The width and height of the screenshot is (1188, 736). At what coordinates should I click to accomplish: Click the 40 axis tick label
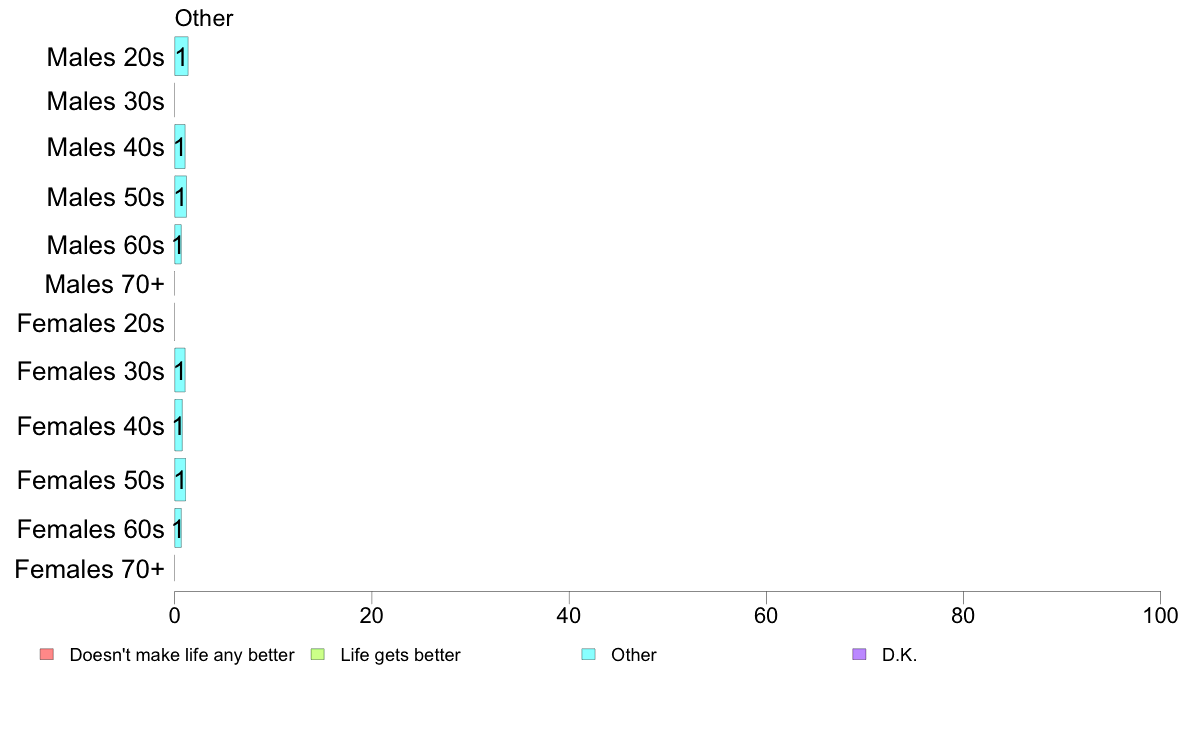569,615
